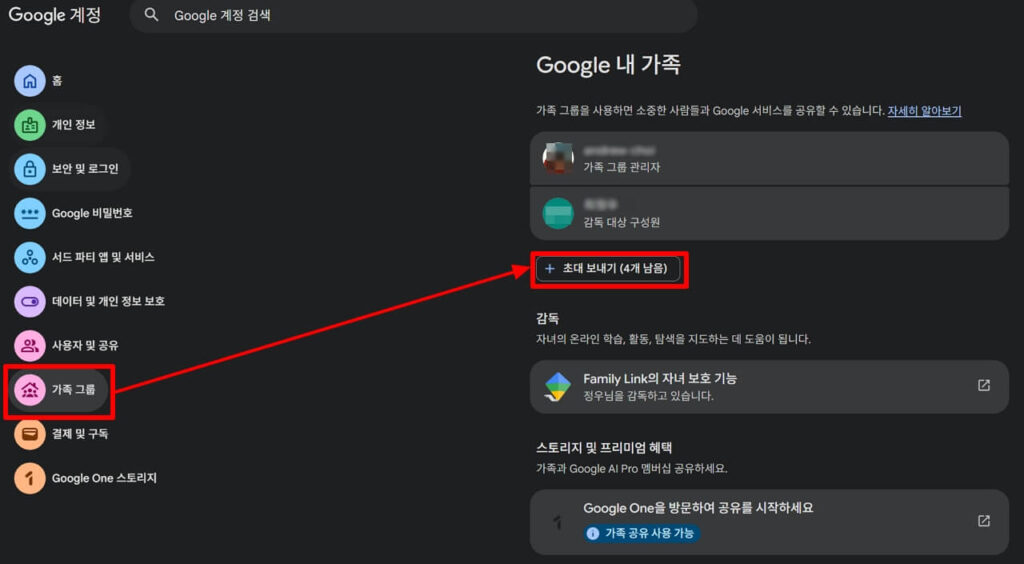Click the 감독 section heading
This screenshot has width=1024, height=564.
click(x=547, y=319)
